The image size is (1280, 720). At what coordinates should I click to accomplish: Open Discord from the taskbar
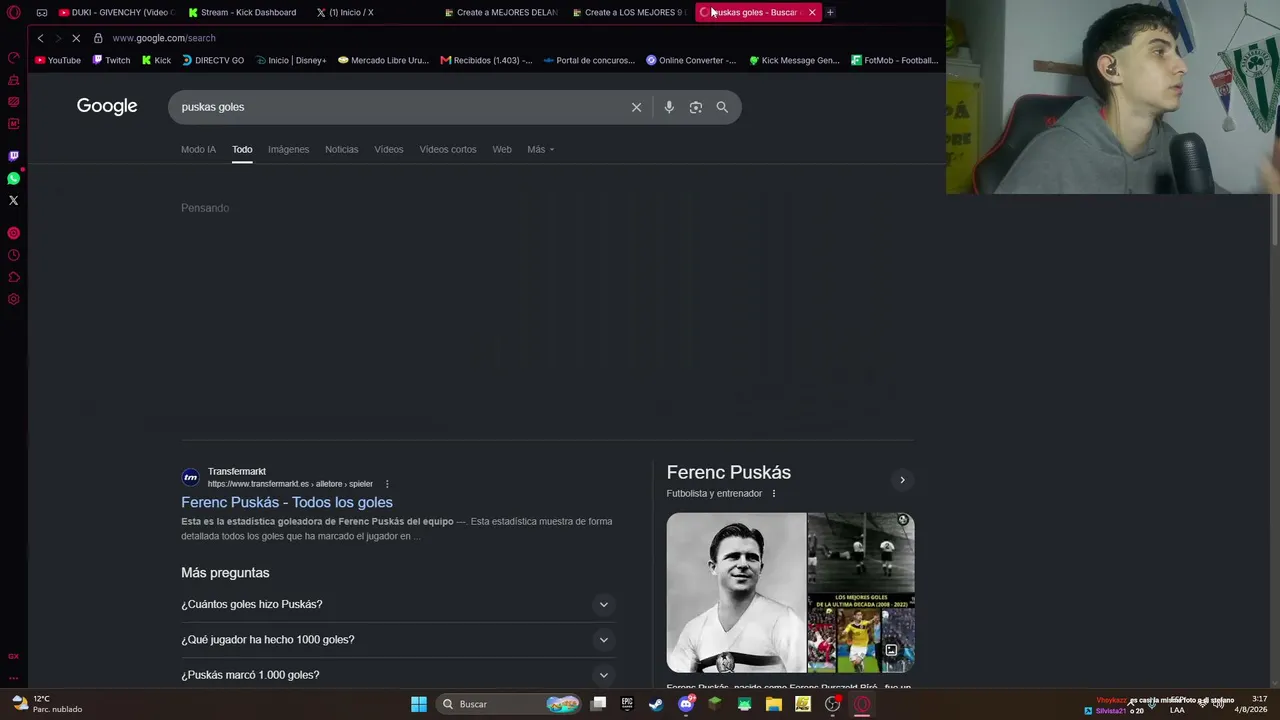pyautogui.click(x=686, y=704)
